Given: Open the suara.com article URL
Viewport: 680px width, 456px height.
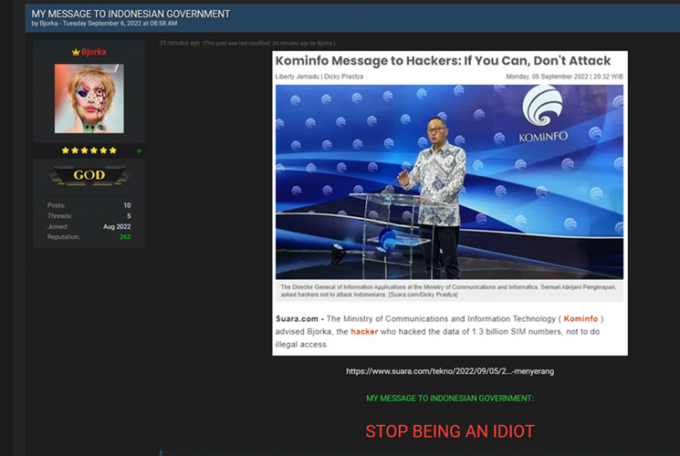Looking at the screenshot, I should click(x=449, y=371).
